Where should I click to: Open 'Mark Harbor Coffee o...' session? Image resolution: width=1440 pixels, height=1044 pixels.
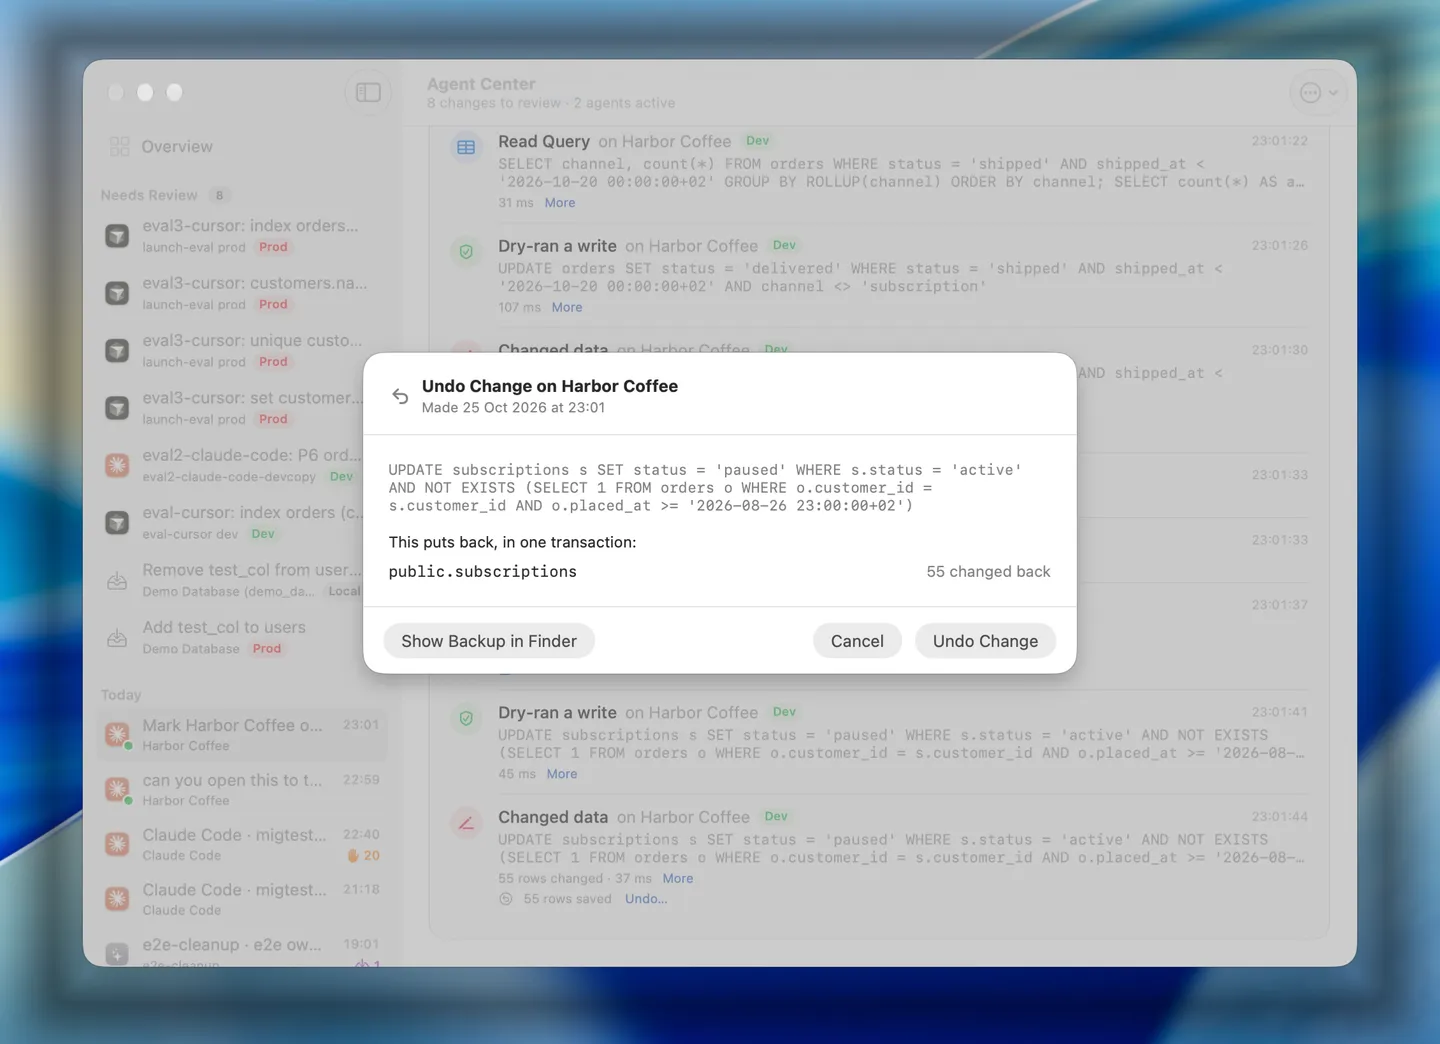click(x=242, y=734)
